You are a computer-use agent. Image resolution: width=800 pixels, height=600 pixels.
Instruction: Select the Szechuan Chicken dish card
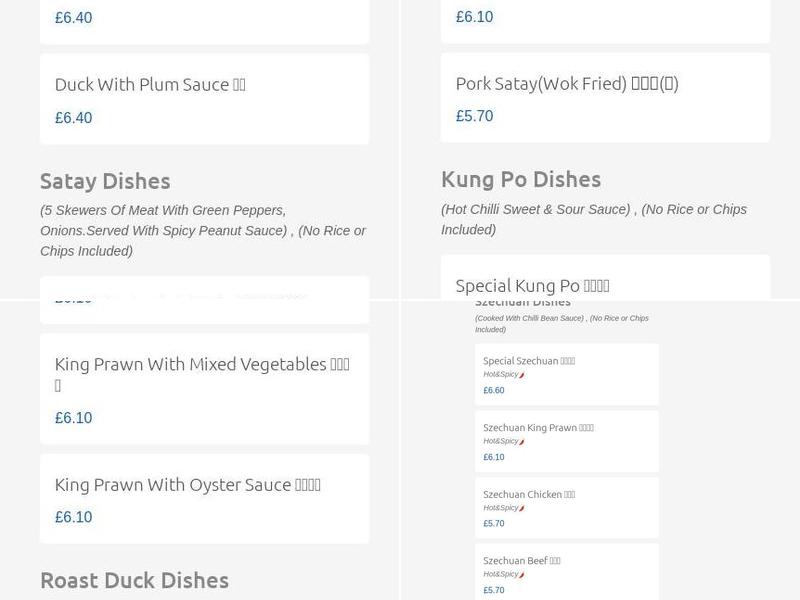pyautogui.click(x=566, y=507)
